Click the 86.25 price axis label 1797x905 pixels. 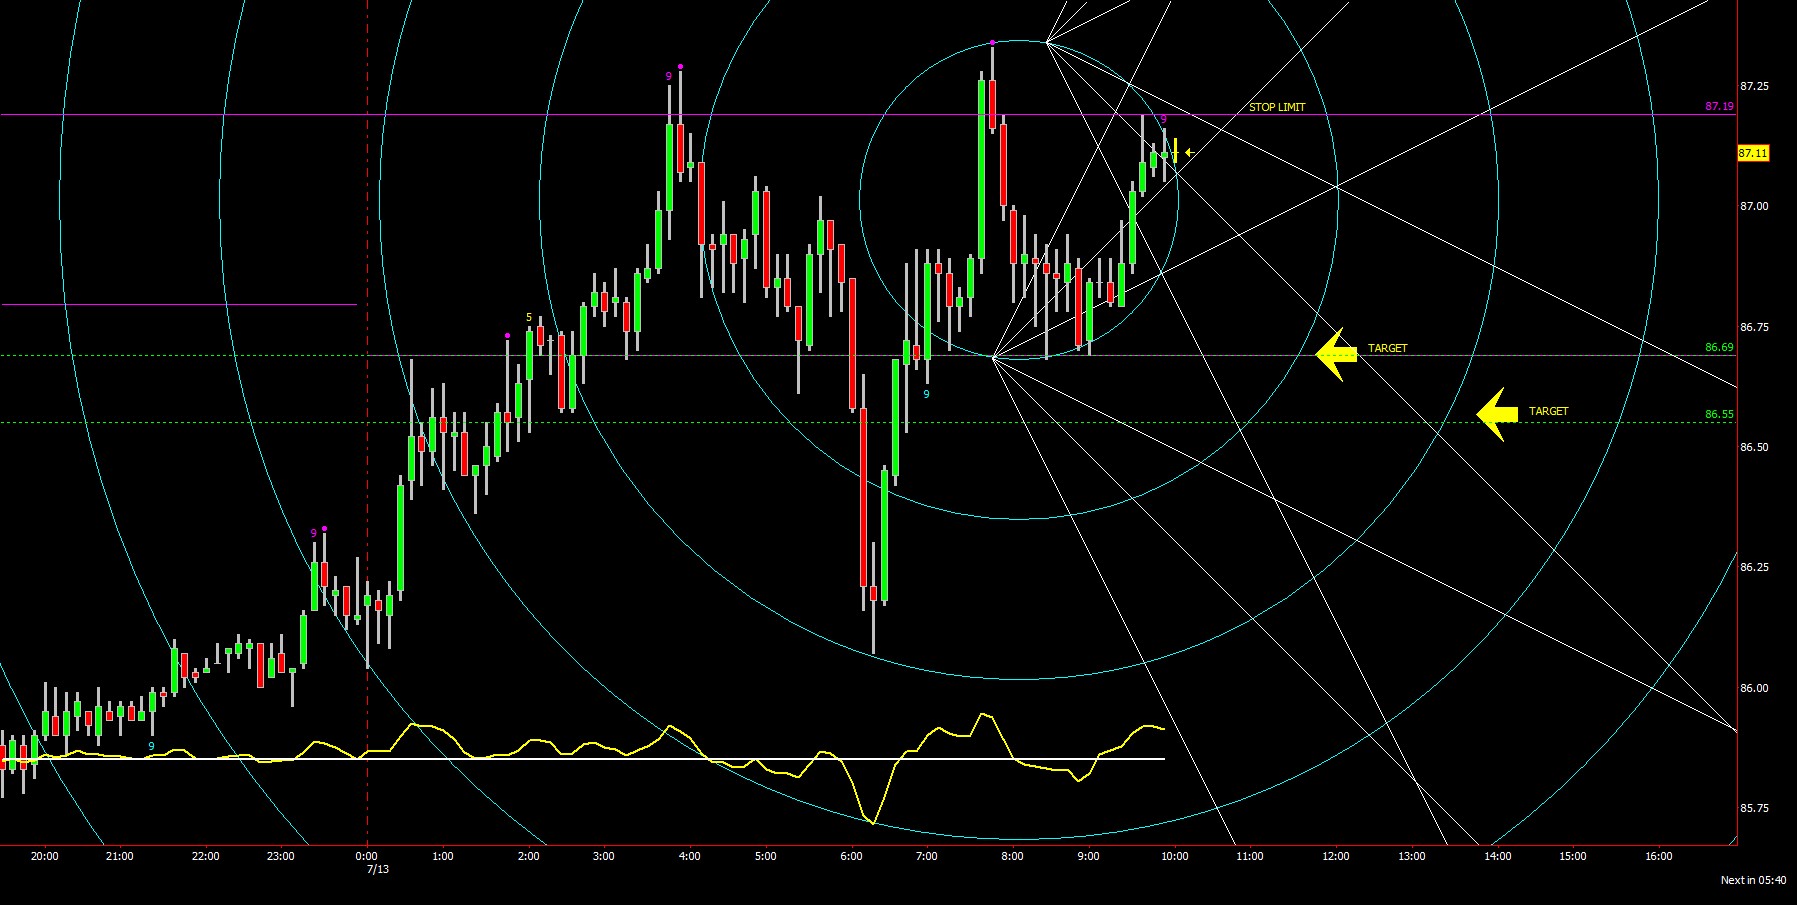[1754, 567]
